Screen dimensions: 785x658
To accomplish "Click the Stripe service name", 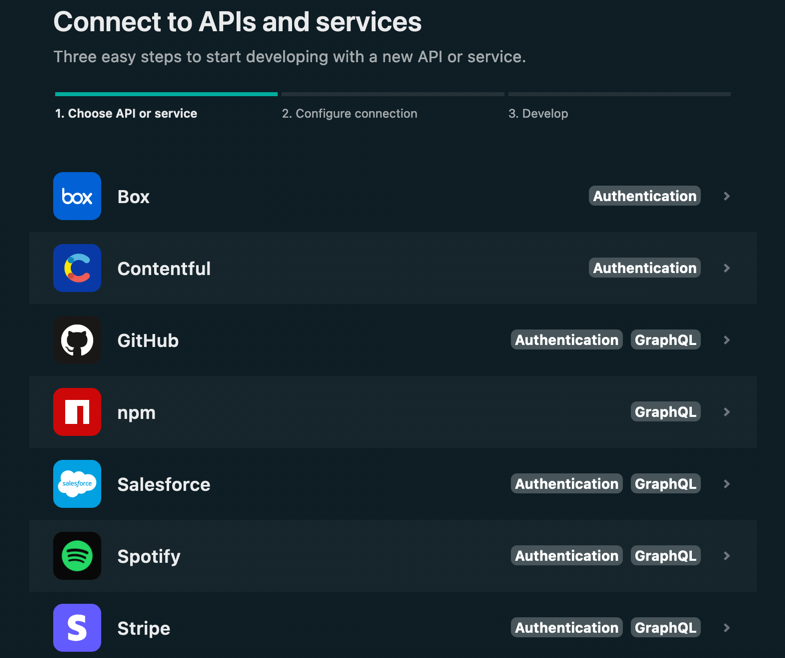I will (144, 628).
